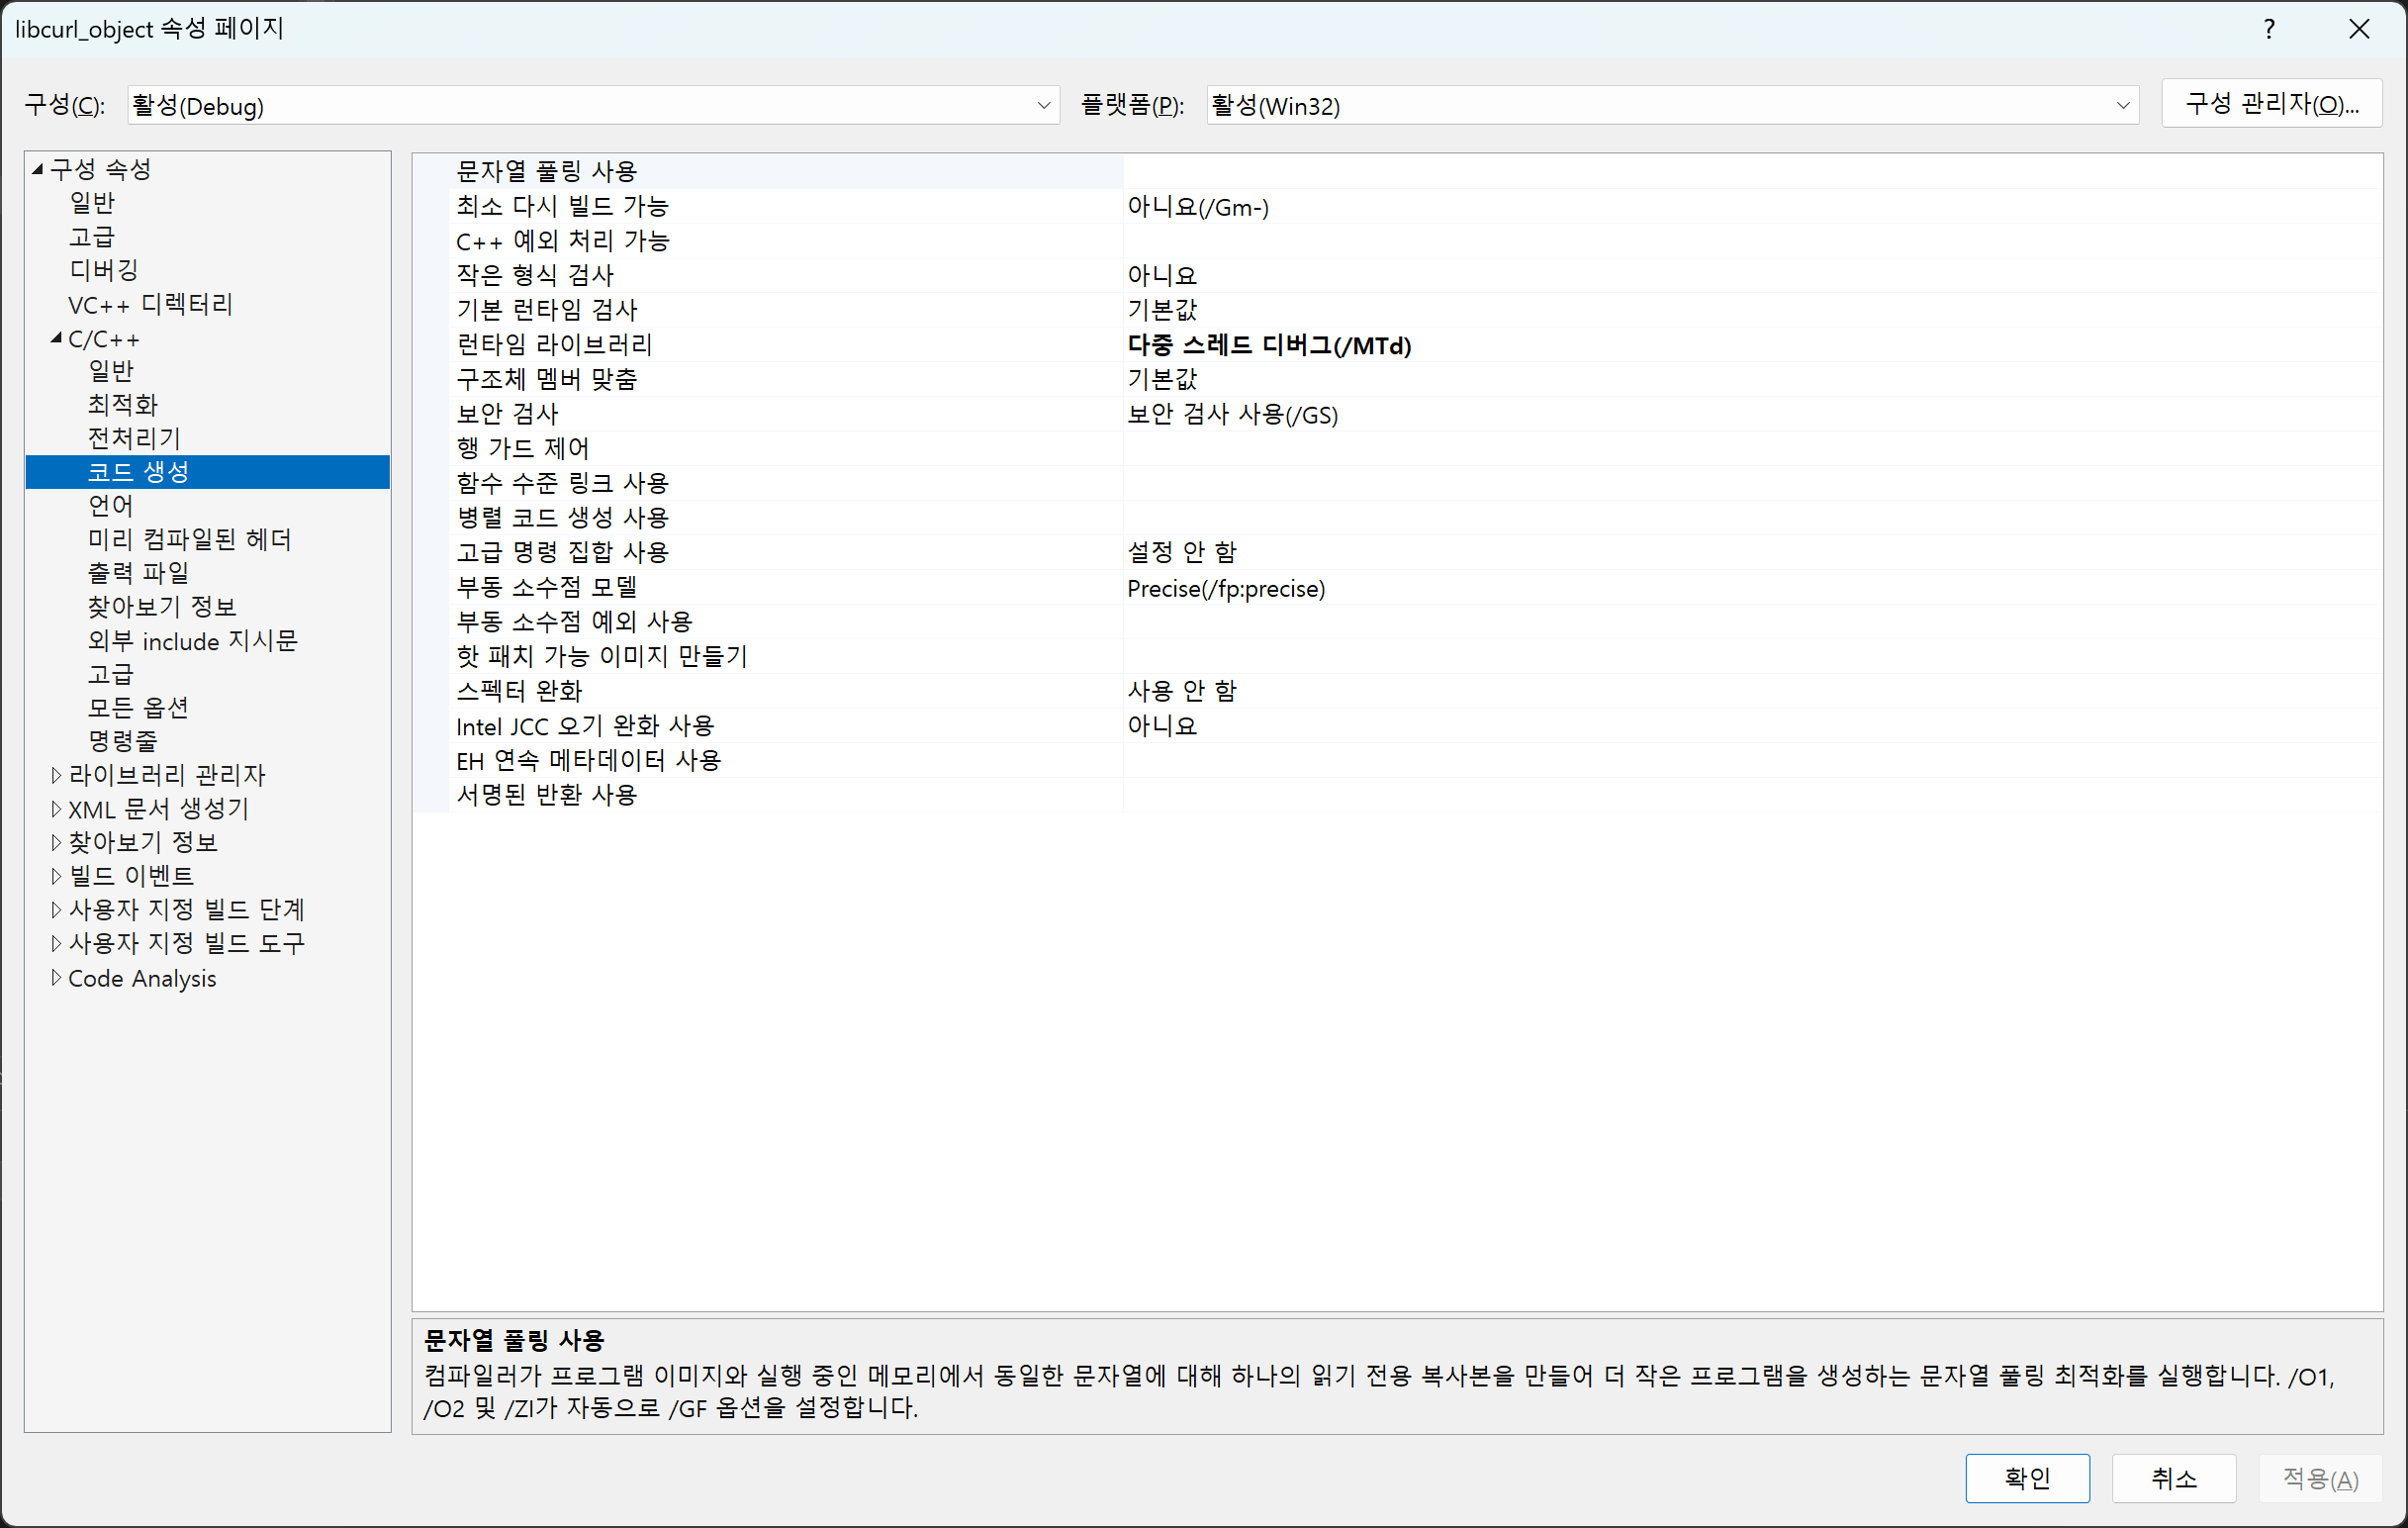Viewport: 2408px width, 1528px height.
Task: Expand the XML 문서 생성기 node
Action: [56, 809]
